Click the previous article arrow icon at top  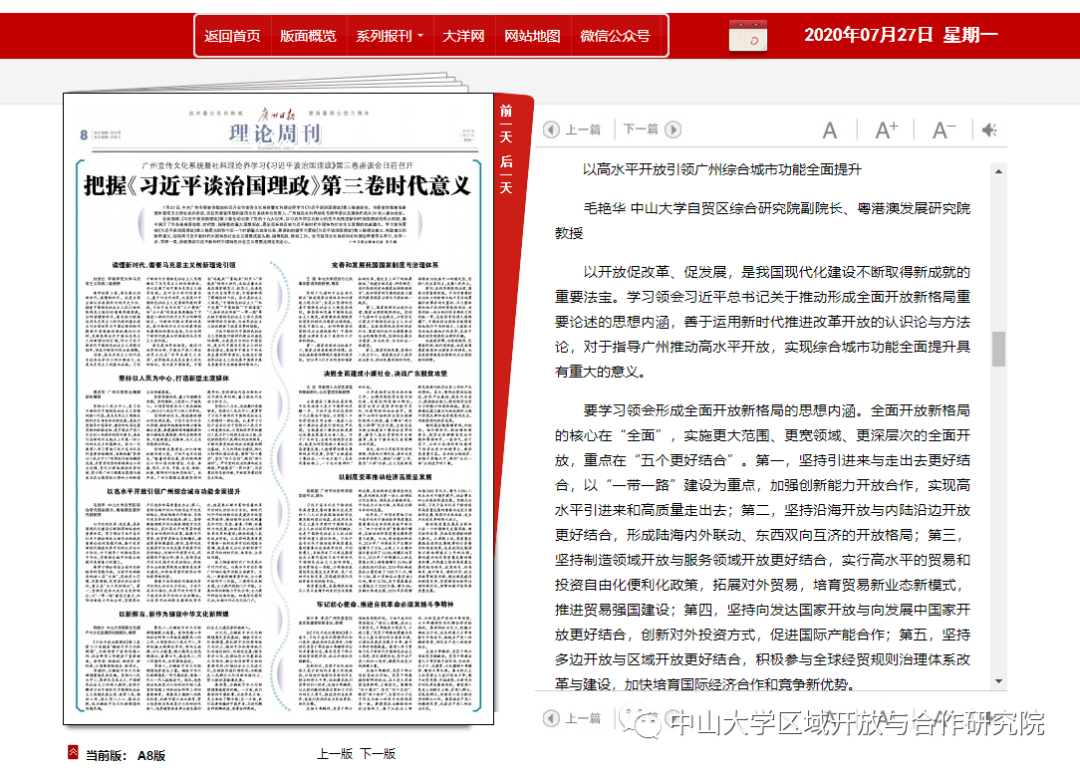coord(551,130)
